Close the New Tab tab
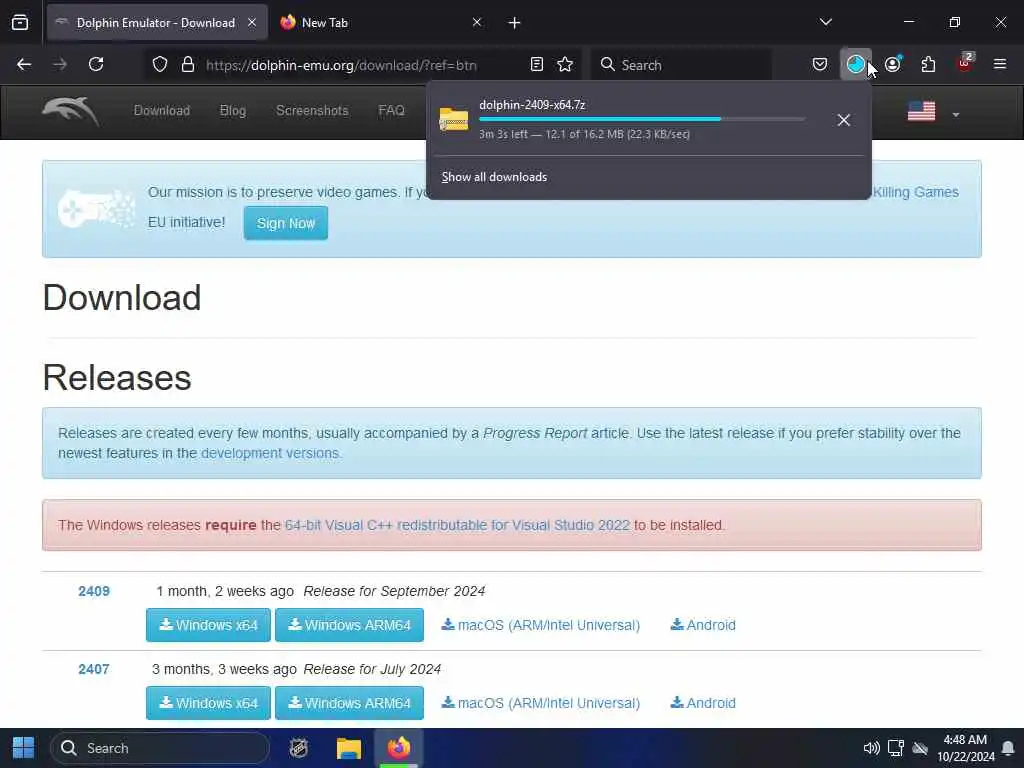 [x=477, y=22]
